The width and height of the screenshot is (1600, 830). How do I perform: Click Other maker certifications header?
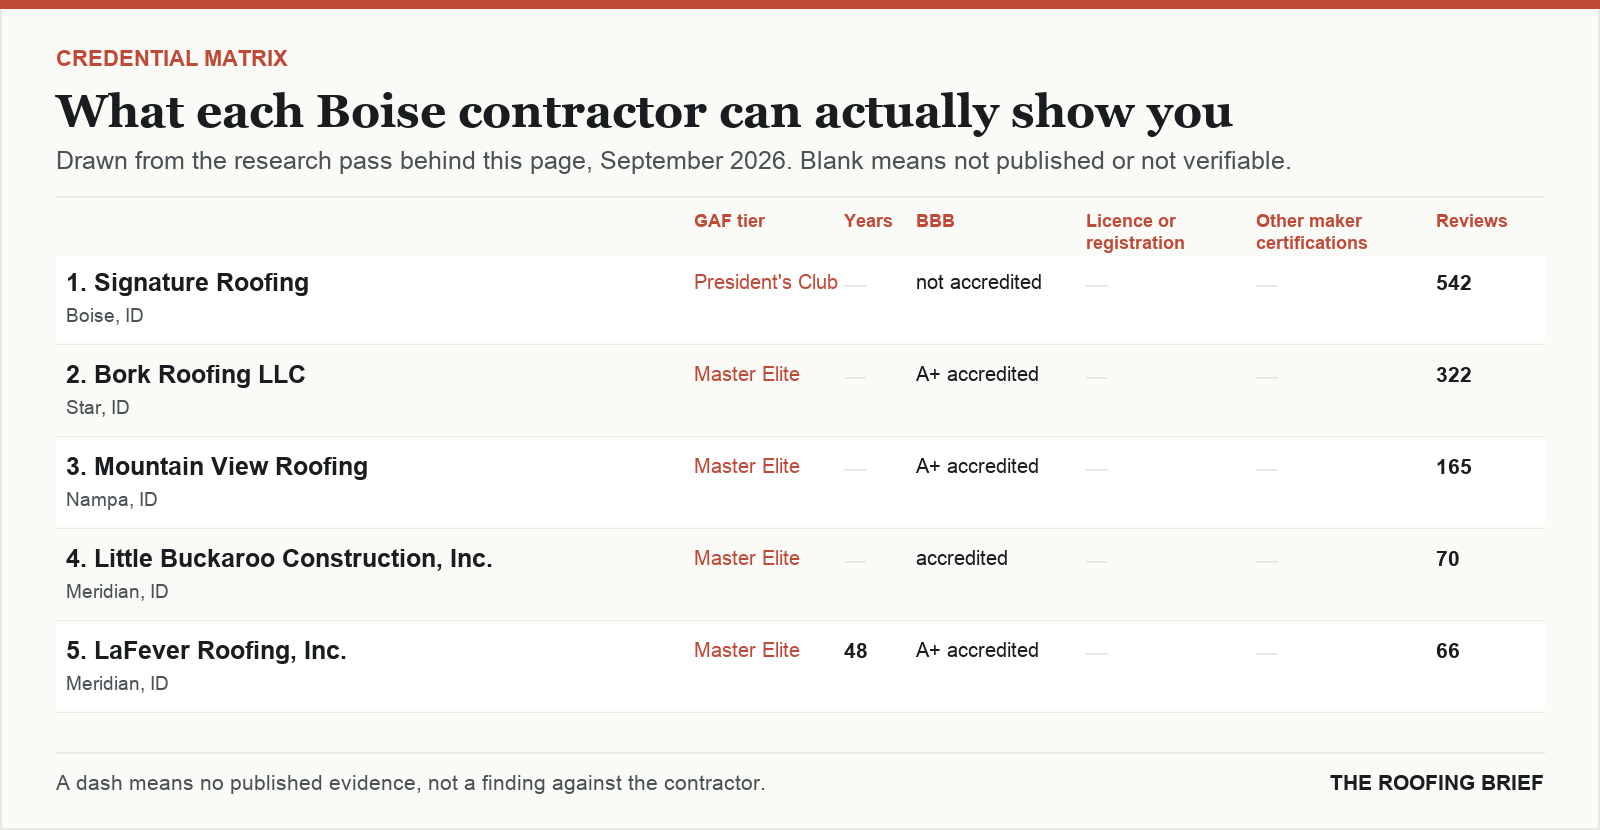(x=1311, y=232)
